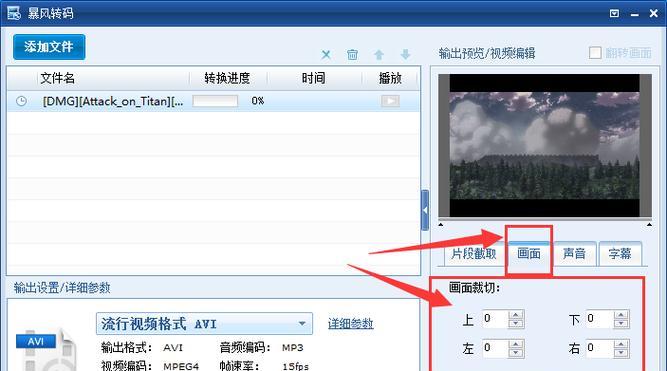
Task: Click the right trim marker under the preview
Action: click(649, 224)
